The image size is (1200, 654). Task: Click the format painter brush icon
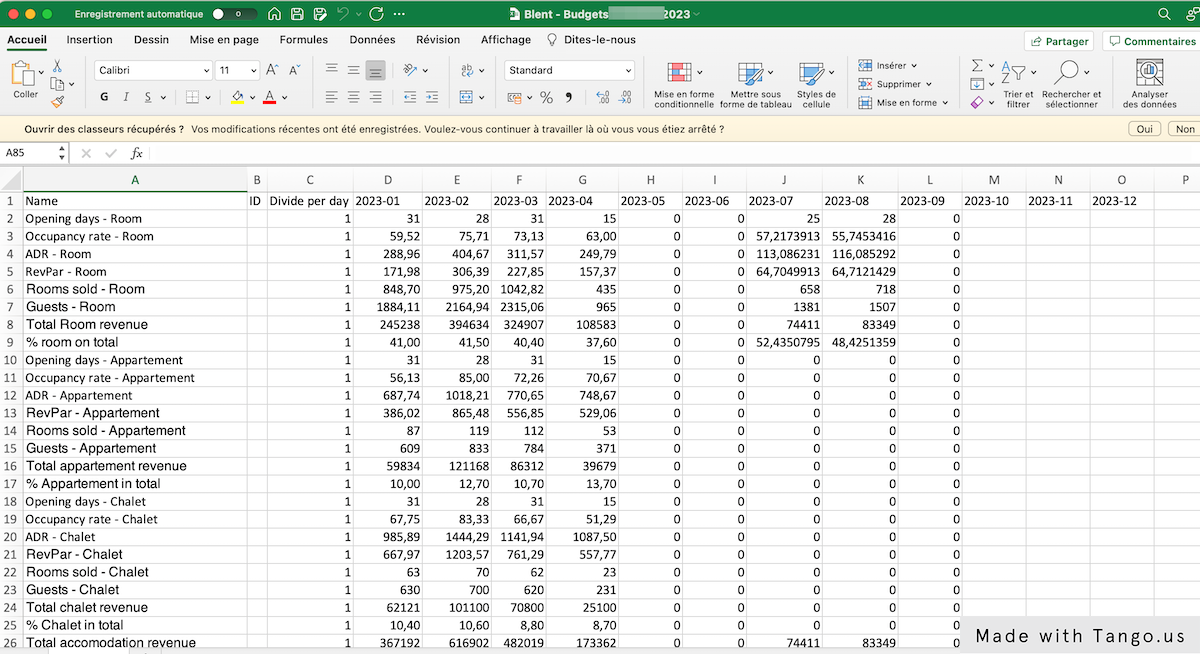point(57,100)
